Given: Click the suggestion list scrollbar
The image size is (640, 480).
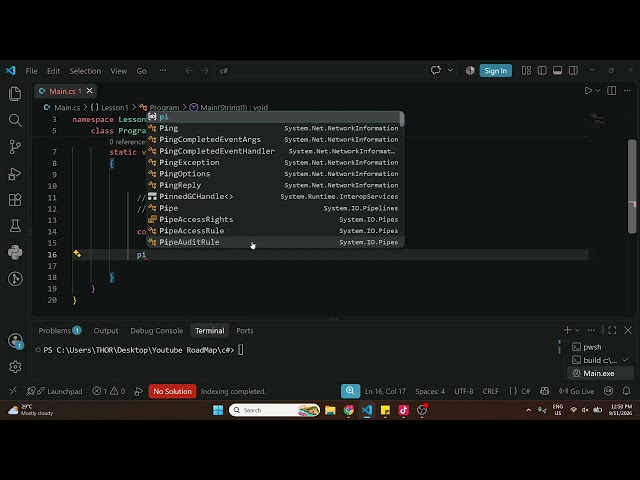Looking at the screenshot, I should (x=402, y=120).
